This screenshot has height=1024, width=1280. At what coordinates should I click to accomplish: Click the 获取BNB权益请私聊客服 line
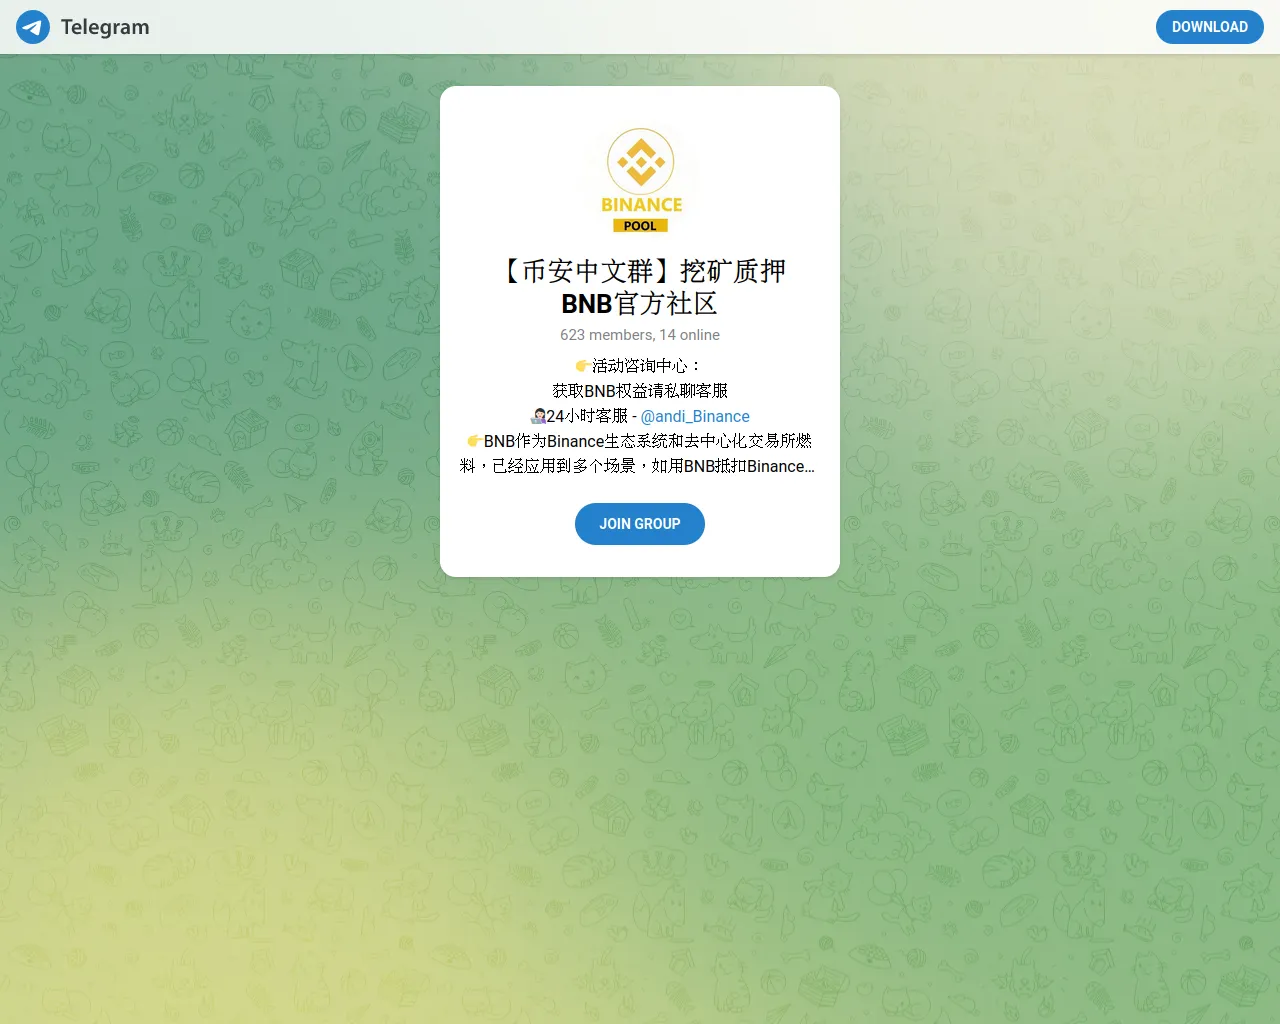640,391
